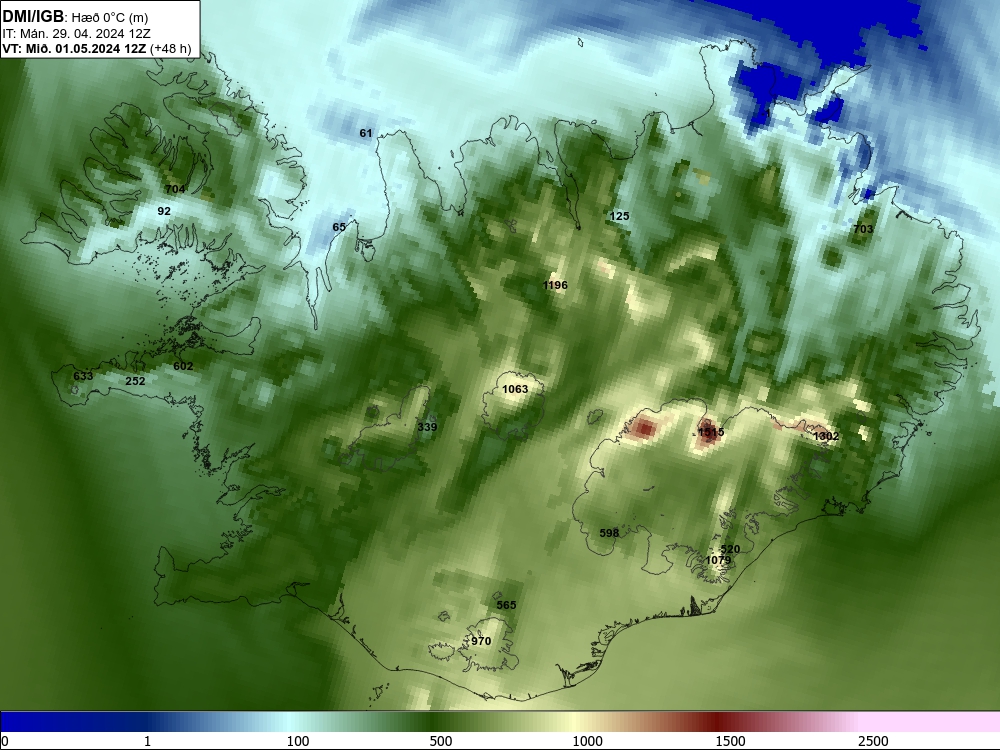1000x750 pixels.
Task: Click the valid time 'VT: Mið. 01.05.2024 12Z'
Action: pos(75,49)
